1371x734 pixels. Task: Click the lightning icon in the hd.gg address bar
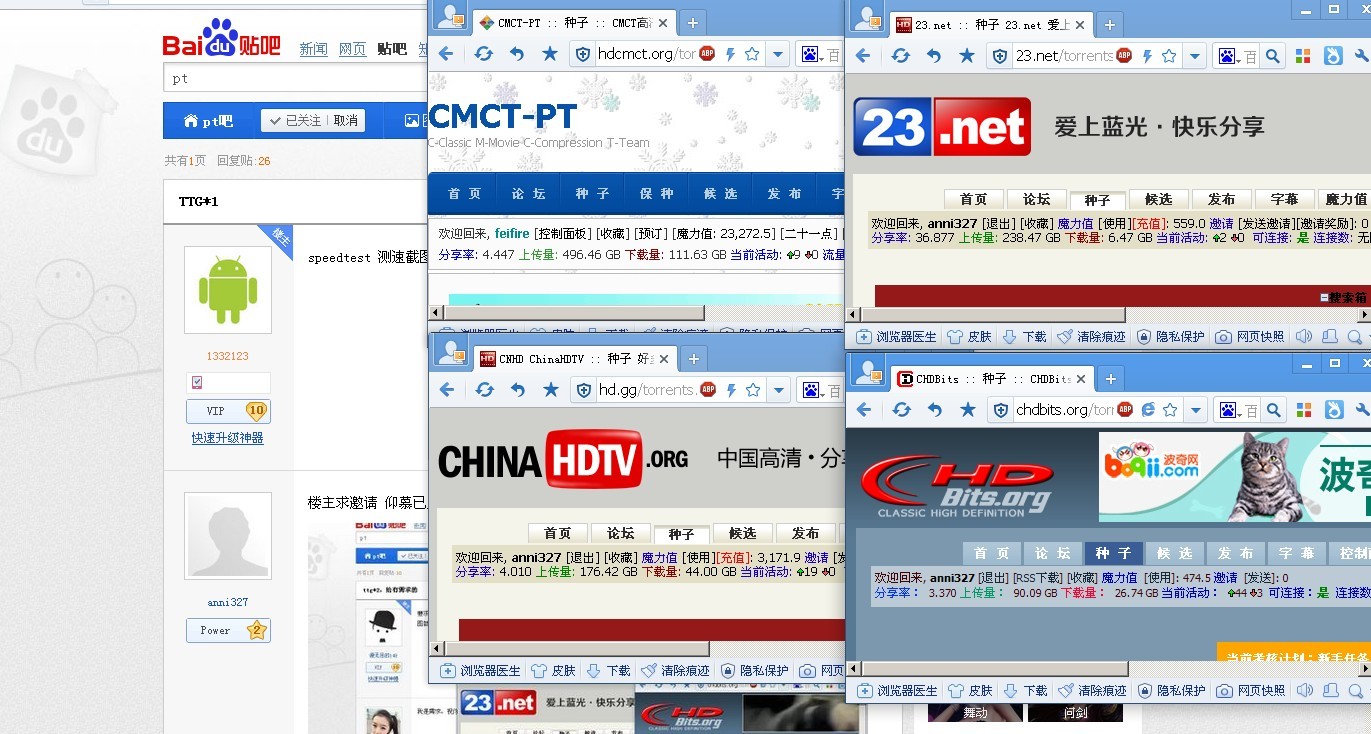(732, 390)
